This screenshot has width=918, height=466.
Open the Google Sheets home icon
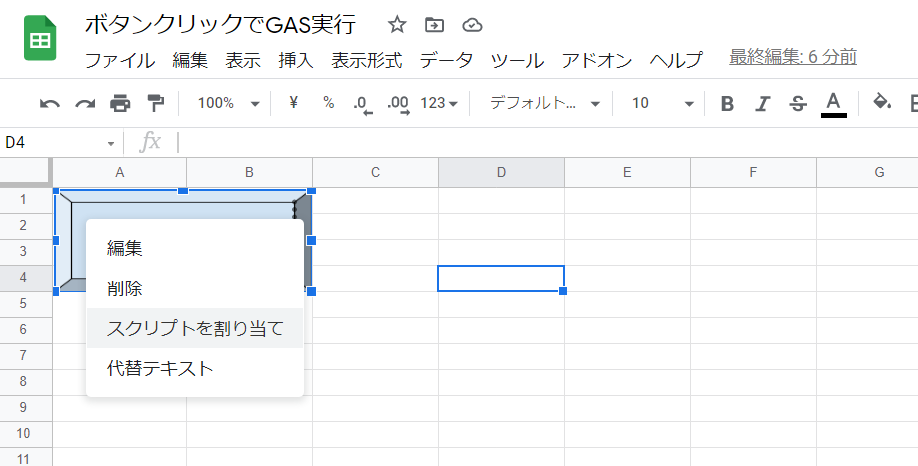(x=40, y=38)
